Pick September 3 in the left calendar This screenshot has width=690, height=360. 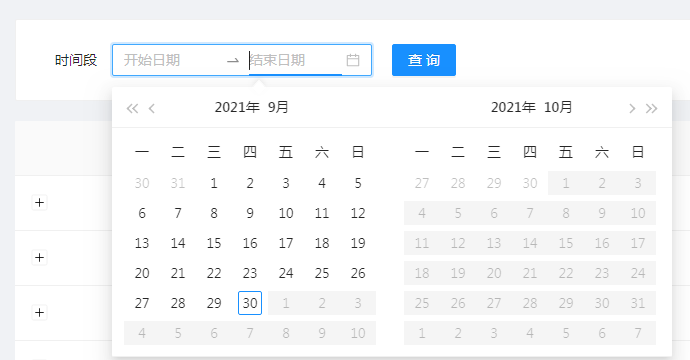pos(286,183)
